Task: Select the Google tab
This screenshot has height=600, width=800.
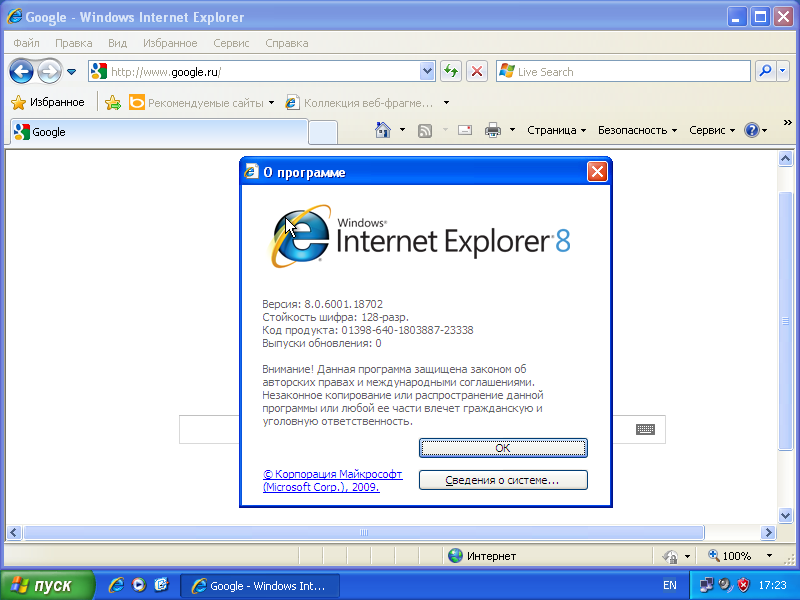Action: pyautogui.click(x=159, y=132)
